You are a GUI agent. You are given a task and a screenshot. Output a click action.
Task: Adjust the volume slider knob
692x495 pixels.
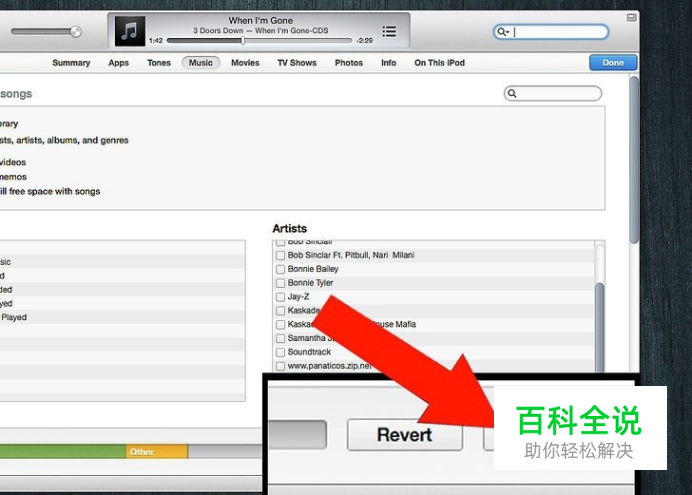(x=76, y=31)
